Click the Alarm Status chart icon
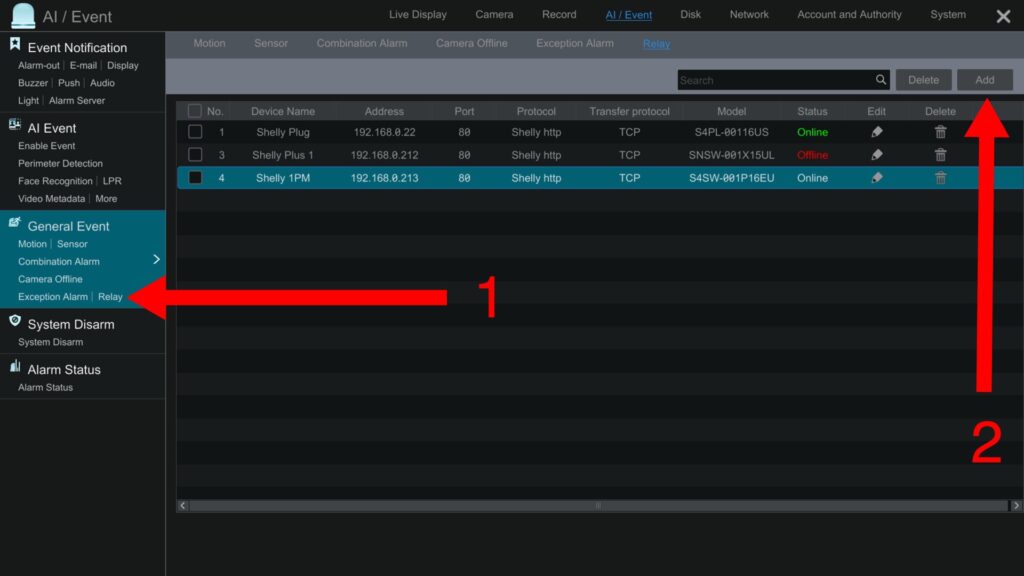The height and width of the screenshot is (576, 1024). pos(14,366)
